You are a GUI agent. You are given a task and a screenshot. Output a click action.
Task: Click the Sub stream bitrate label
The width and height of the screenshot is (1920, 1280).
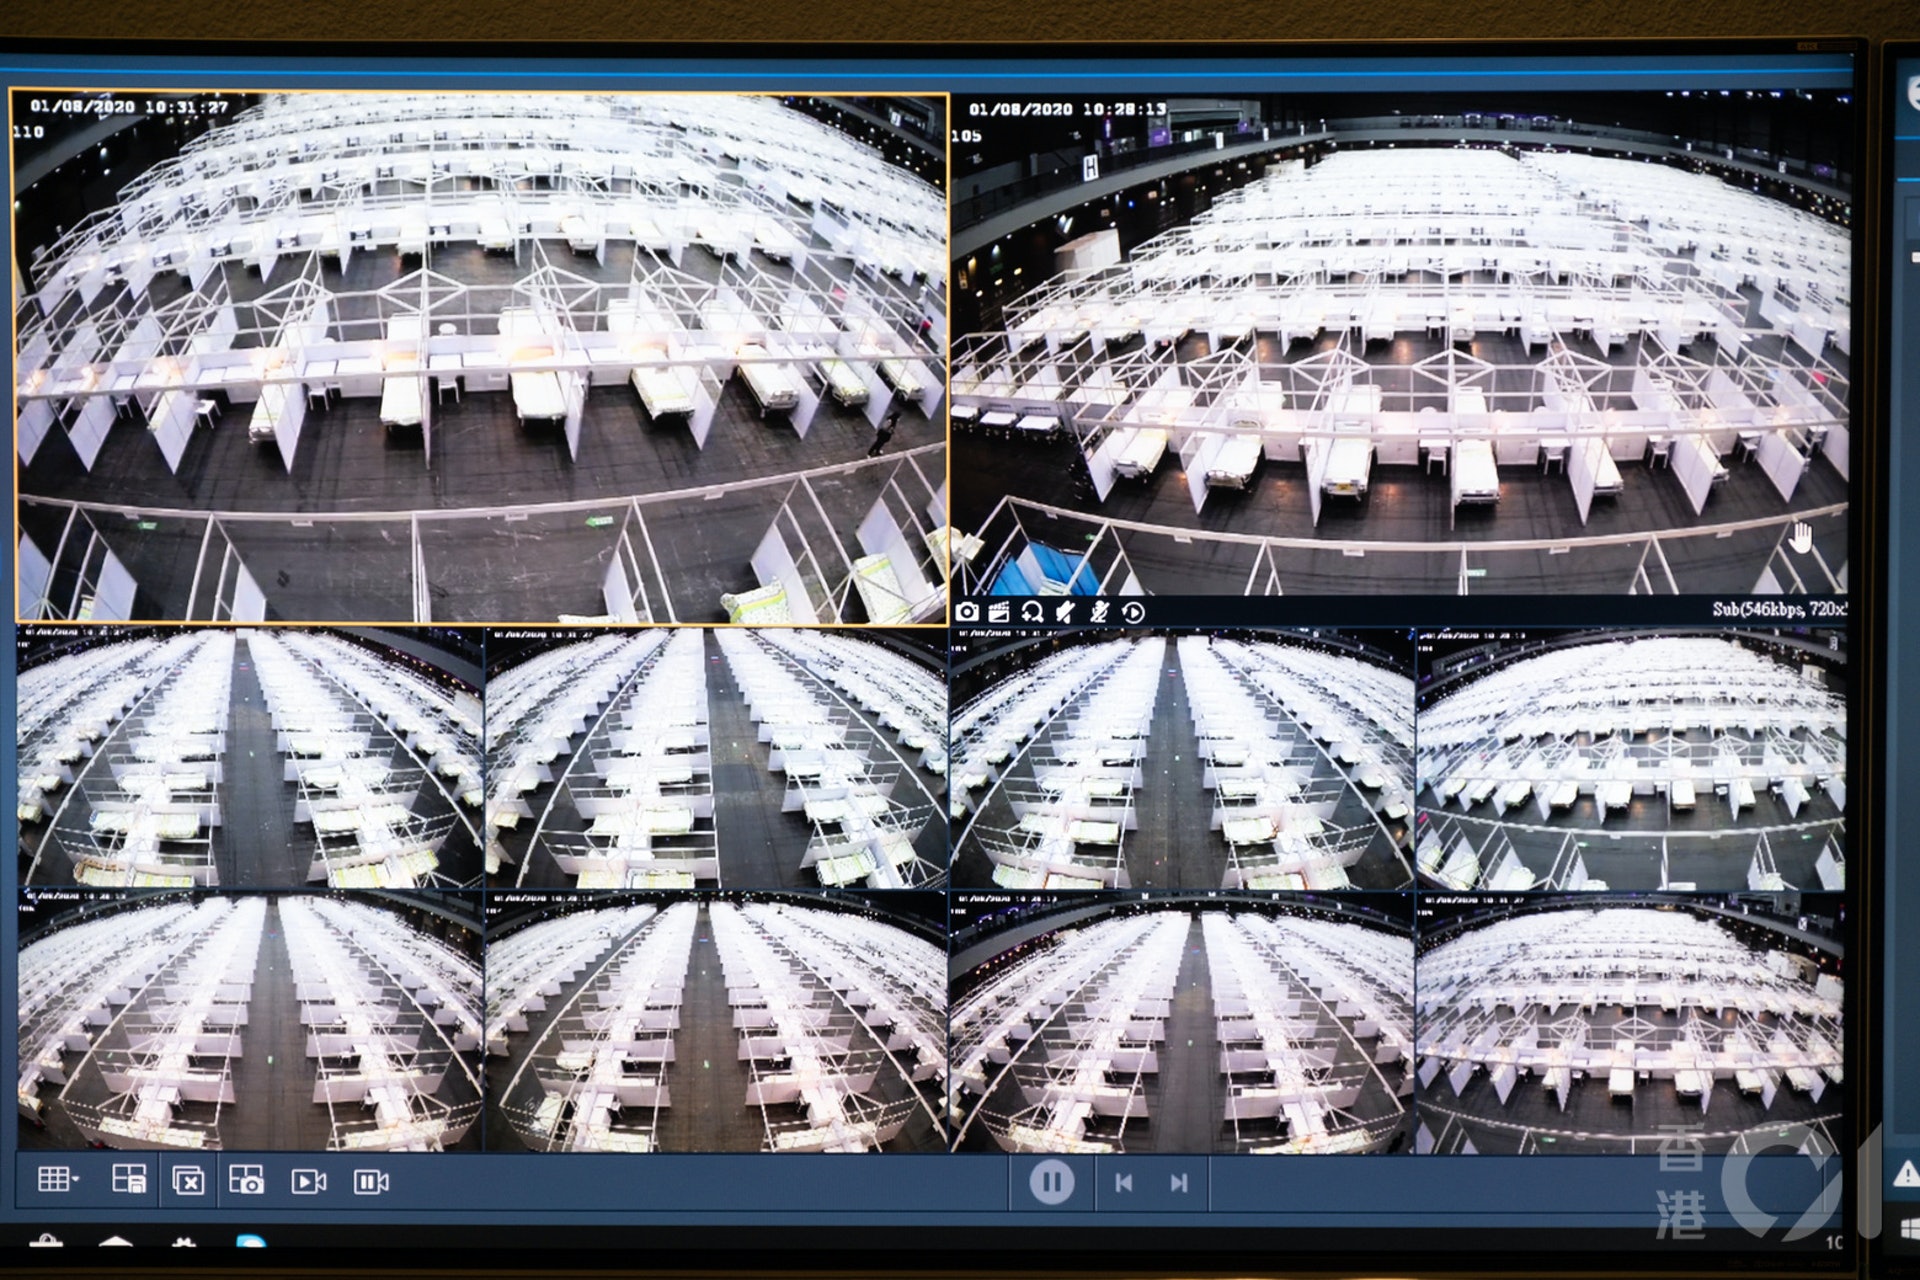tap(1778, 609)
